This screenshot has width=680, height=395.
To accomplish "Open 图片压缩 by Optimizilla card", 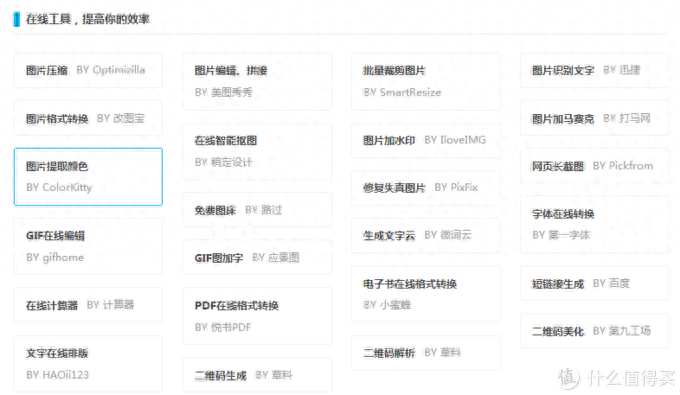I will coord(88,70).
